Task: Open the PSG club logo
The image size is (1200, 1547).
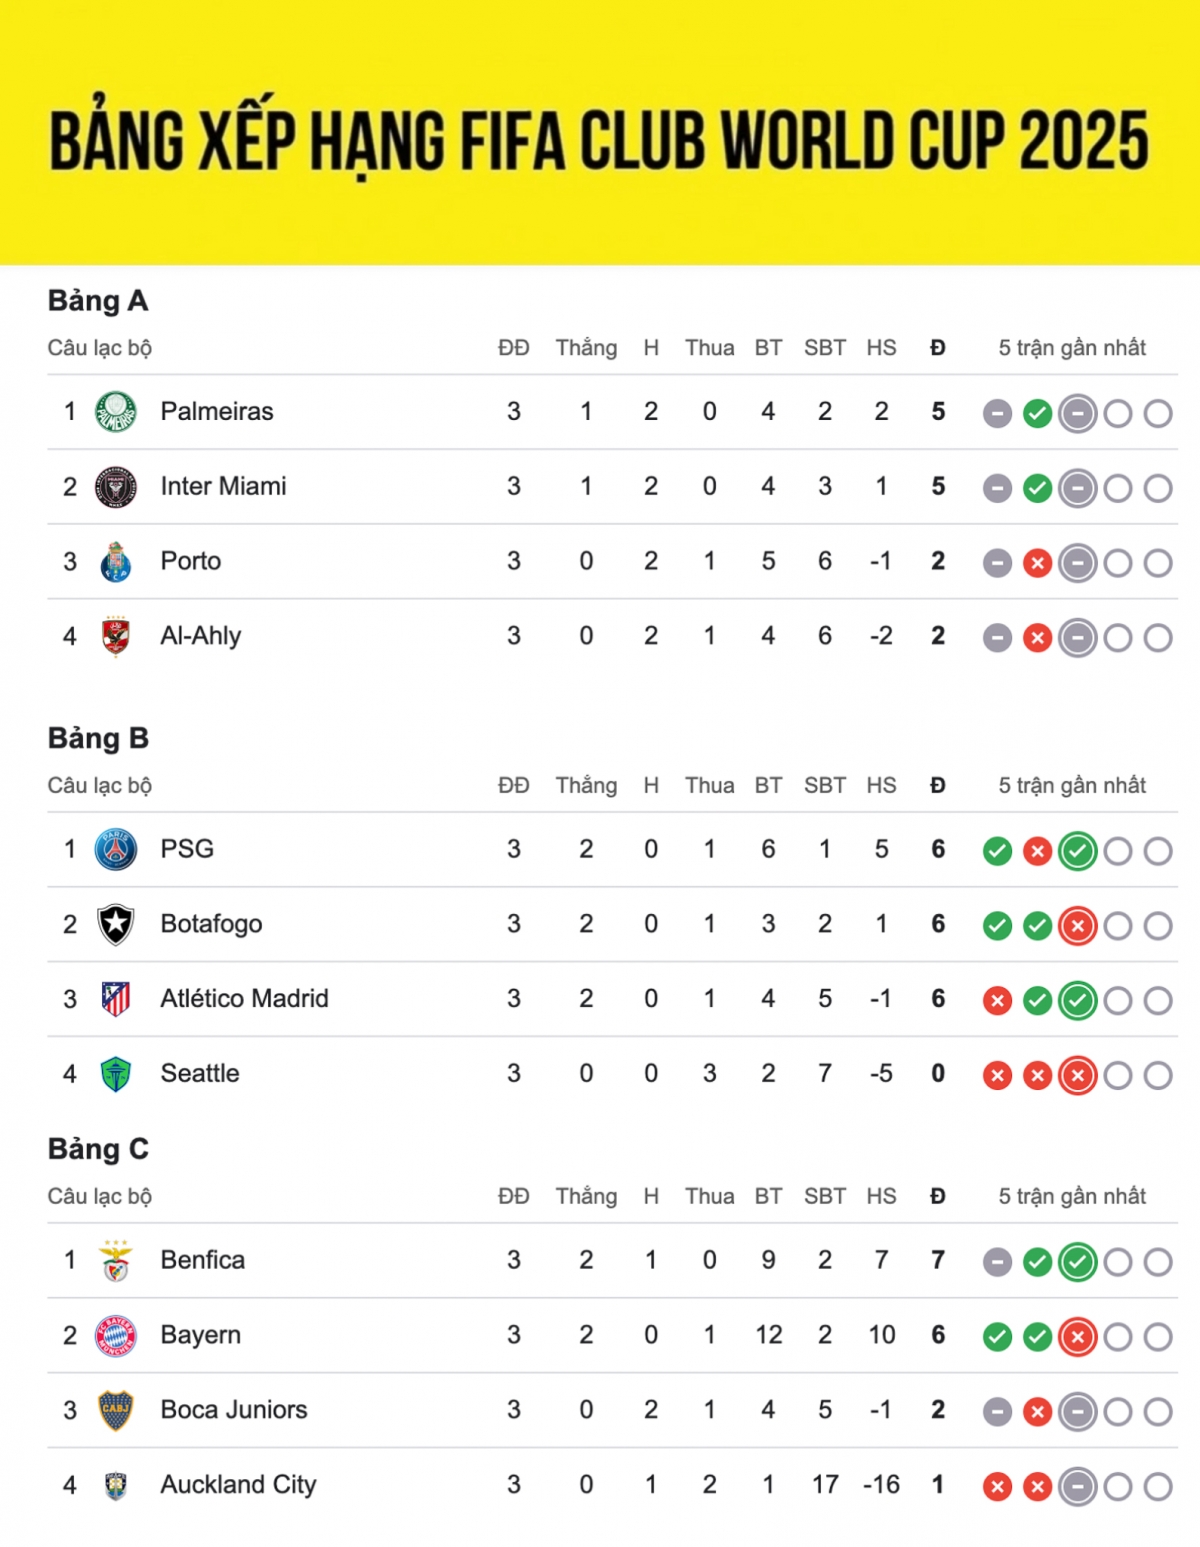Action: tap(116, 849)
